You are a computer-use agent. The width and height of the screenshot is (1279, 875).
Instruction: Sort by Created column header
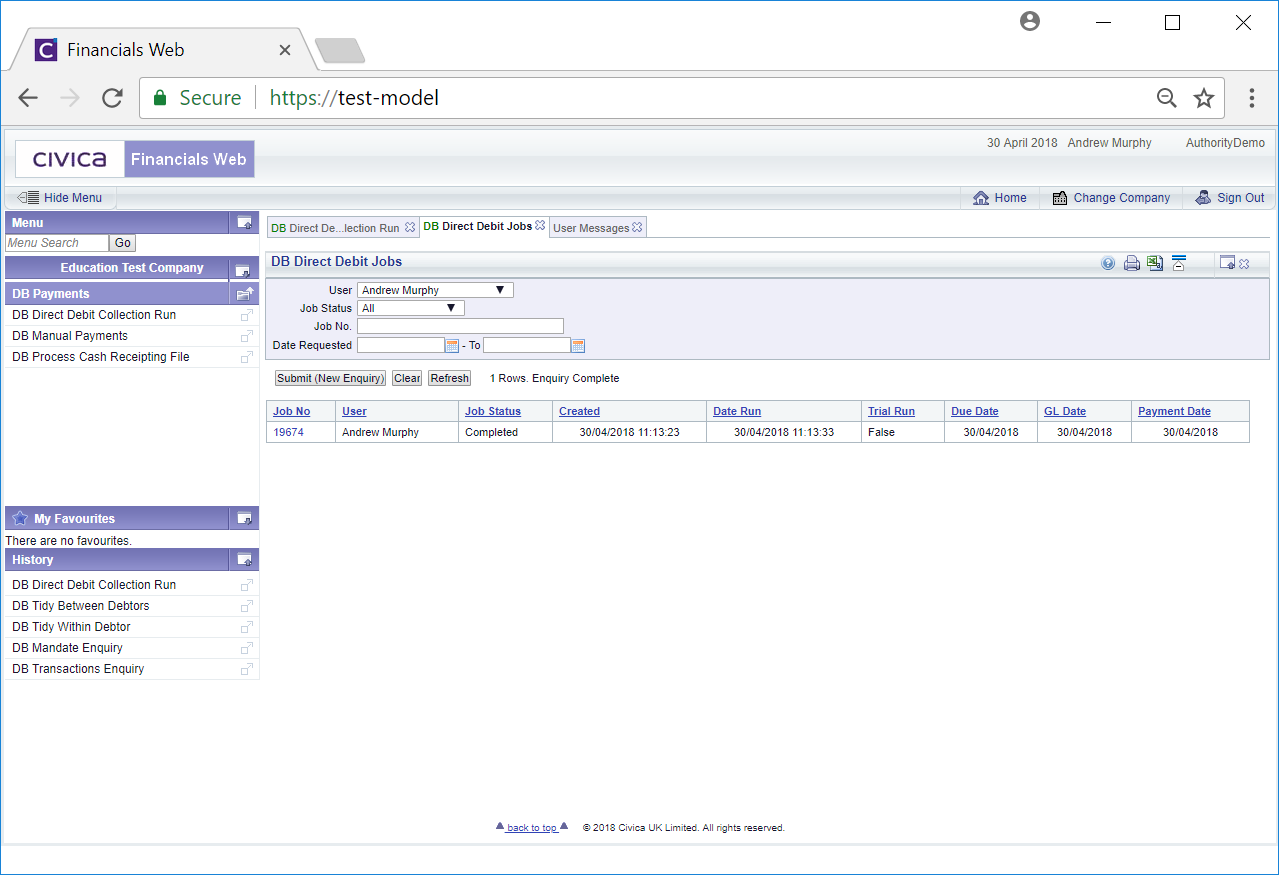pyautogui.click(x=579, y=411)
